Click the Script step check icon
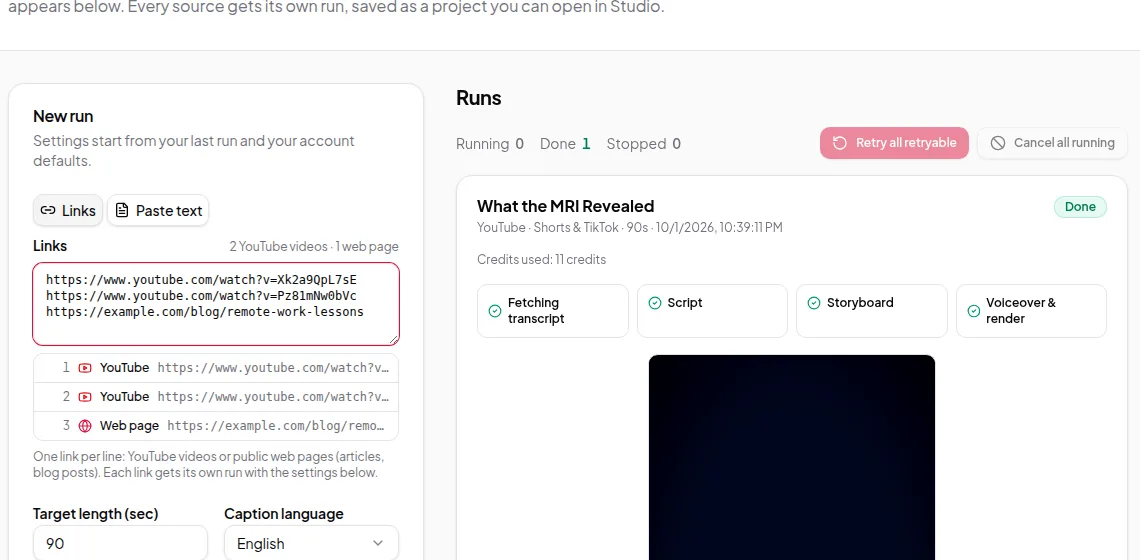Image resolution: width=1140 pixels, height=560 pixels. tap(654, 303)
